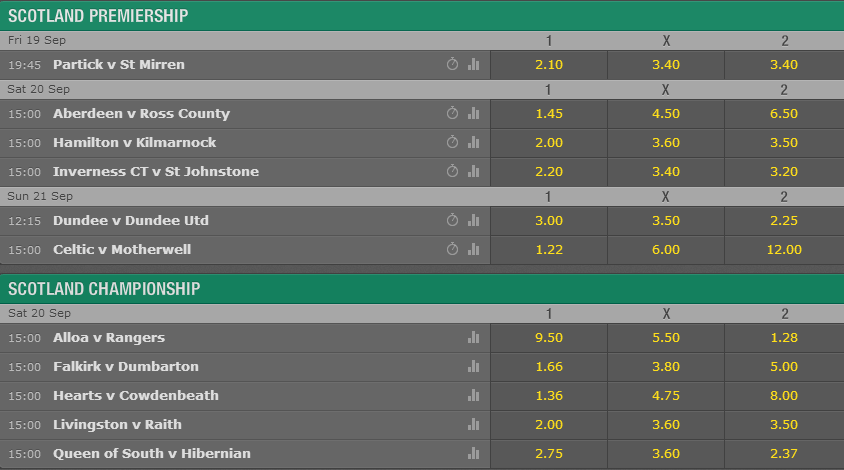Open the Falkirk v Dumbarton match link
844x470 pixels.
(126, 367)
